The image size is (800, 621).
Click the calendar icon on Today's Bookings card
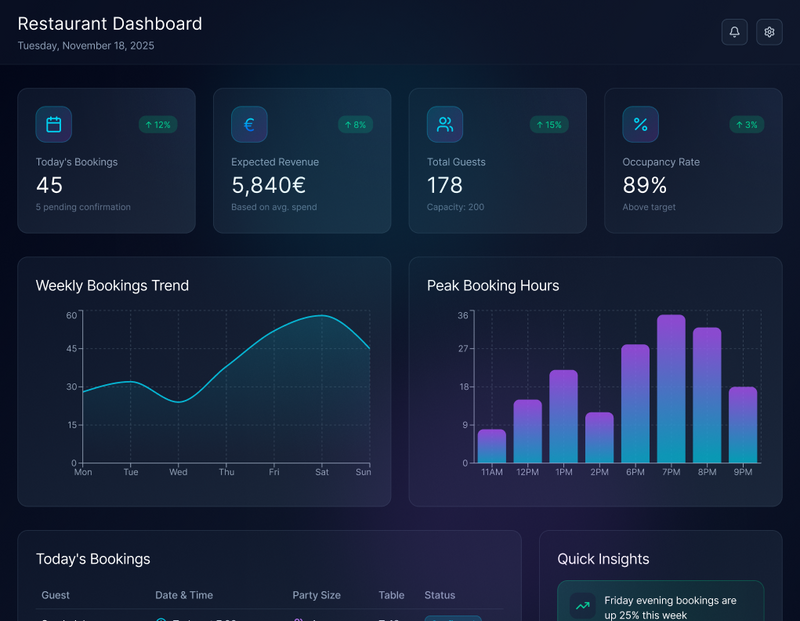point(53,124)
